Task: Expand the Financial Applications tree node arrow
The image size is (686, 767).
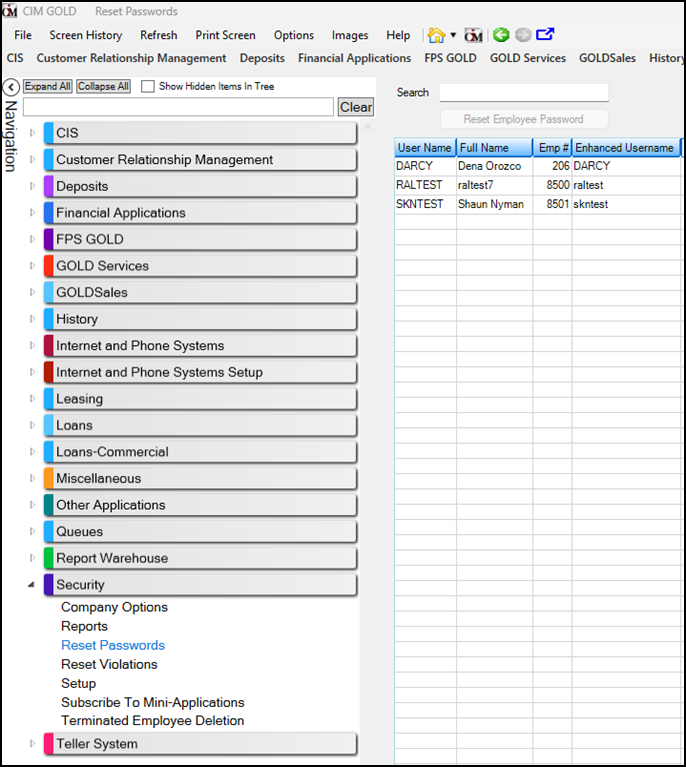Action: click(x=32, y=212)
